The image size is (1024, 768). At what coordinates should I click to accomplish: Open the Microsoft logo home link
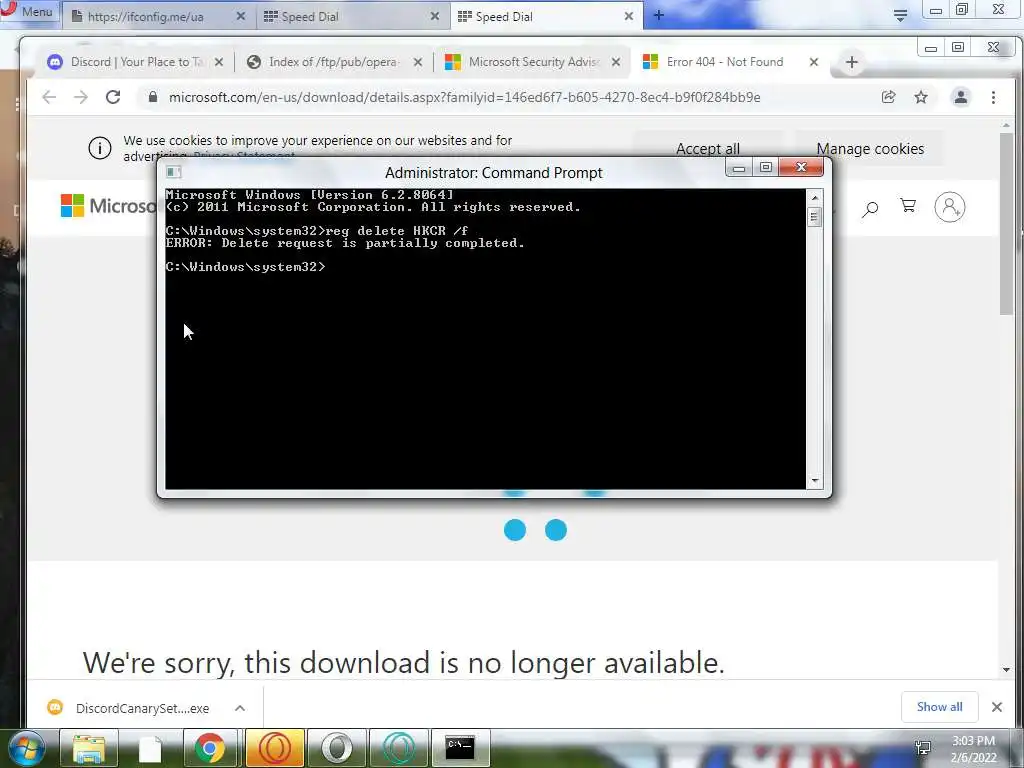(108, 206)
